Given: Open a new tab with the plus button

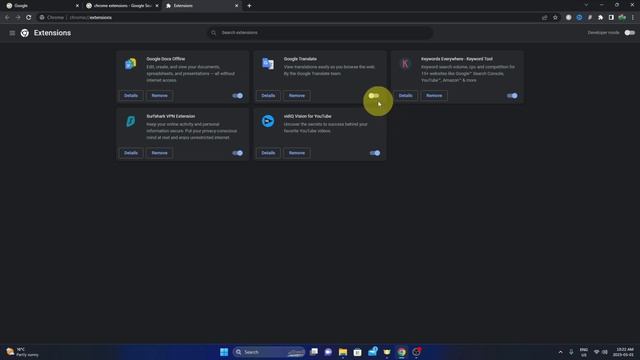Looking at the screenshot, I should coord(249,6).
